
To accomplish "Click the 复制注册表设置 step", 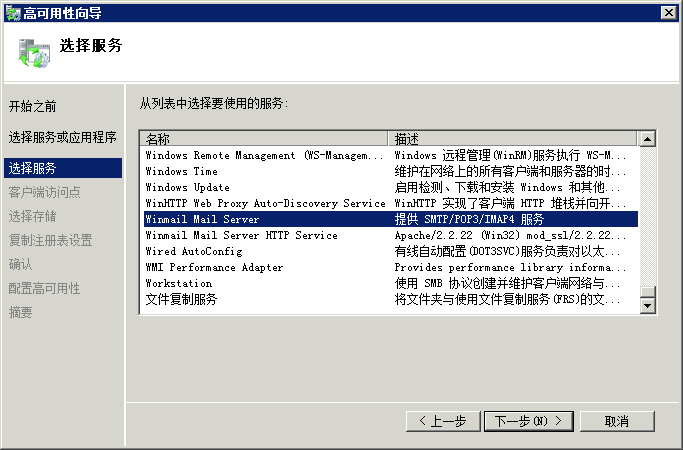I will tap(51, 240).
